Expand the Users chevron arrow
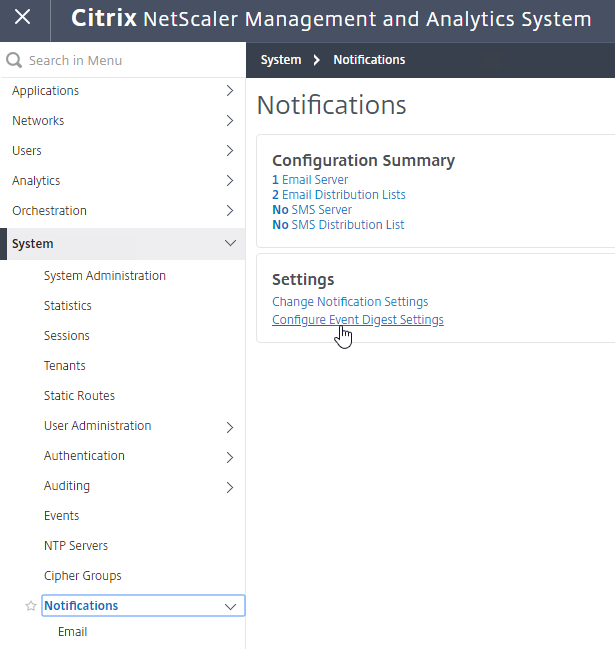 [230, 151]
